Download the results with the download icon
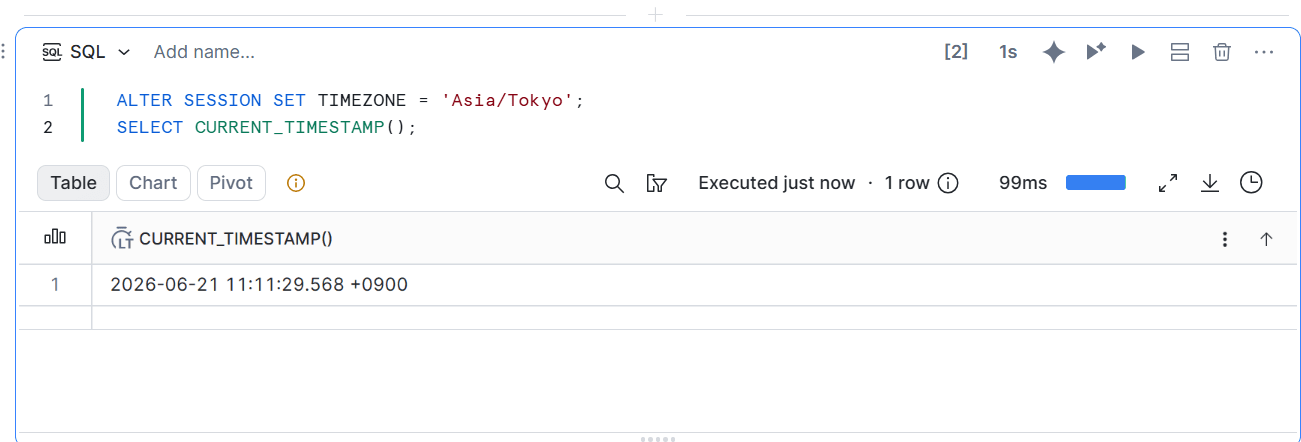 tap(1210, 183)
